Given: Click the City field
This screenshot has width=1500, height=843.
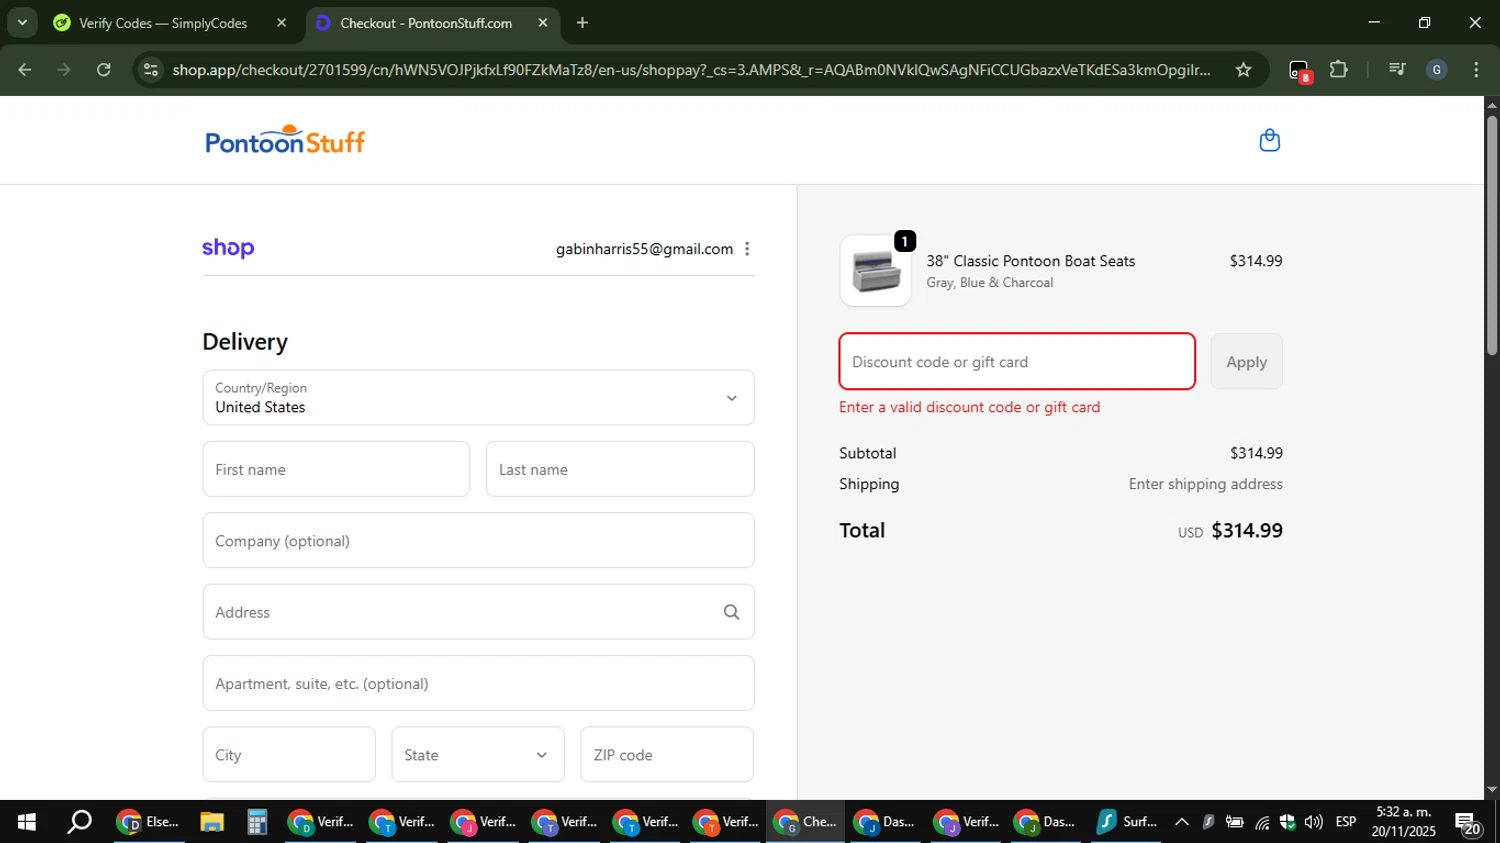Looking at the screenshot, I should pos(289,755).
